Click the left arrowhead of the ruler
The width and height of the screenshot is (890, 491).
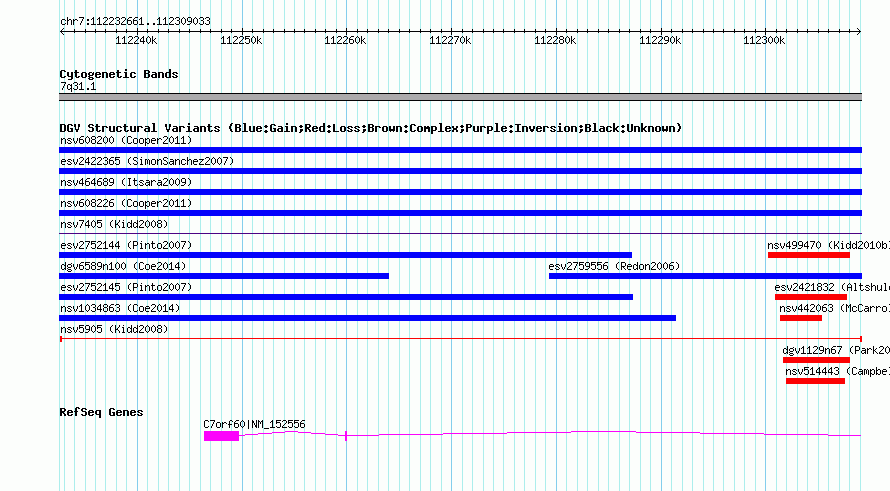click(x=62, y=31)
